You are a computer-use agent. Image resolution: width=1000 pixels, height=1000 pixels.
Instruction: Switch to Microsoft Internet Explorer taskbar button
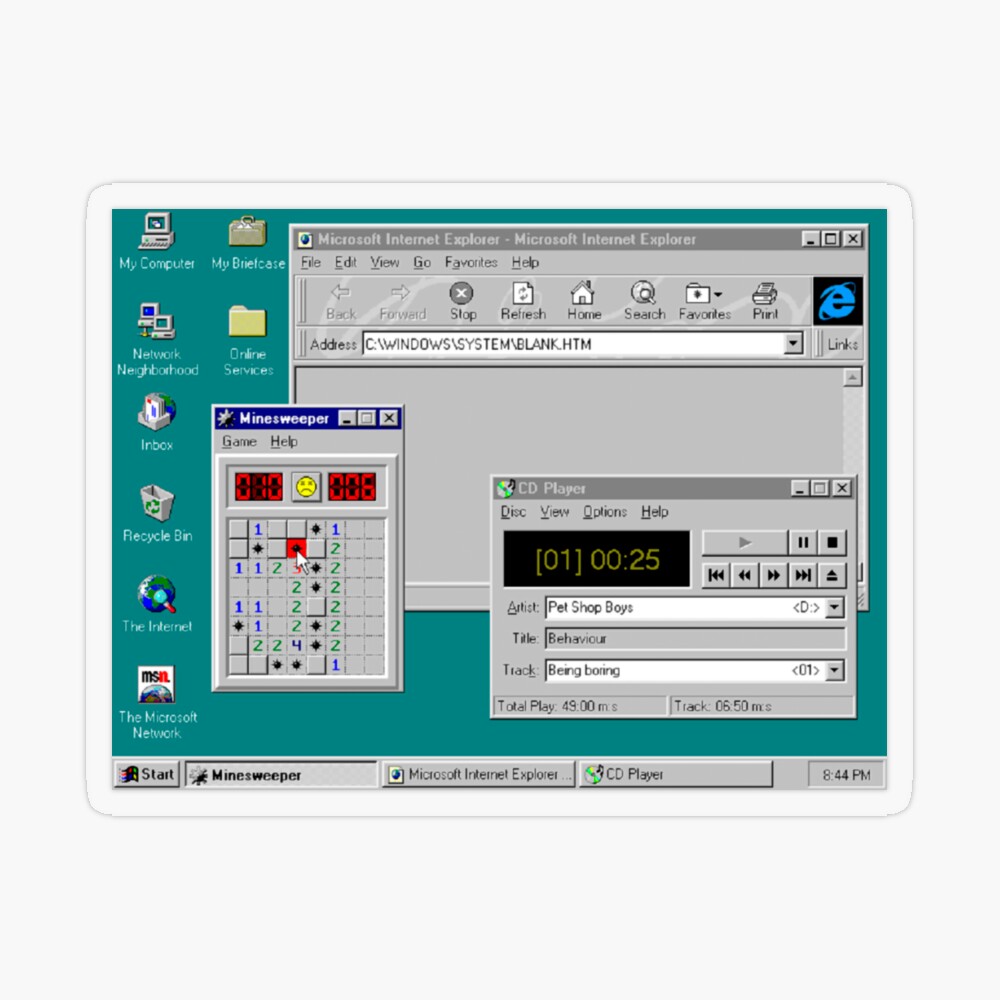479,774
